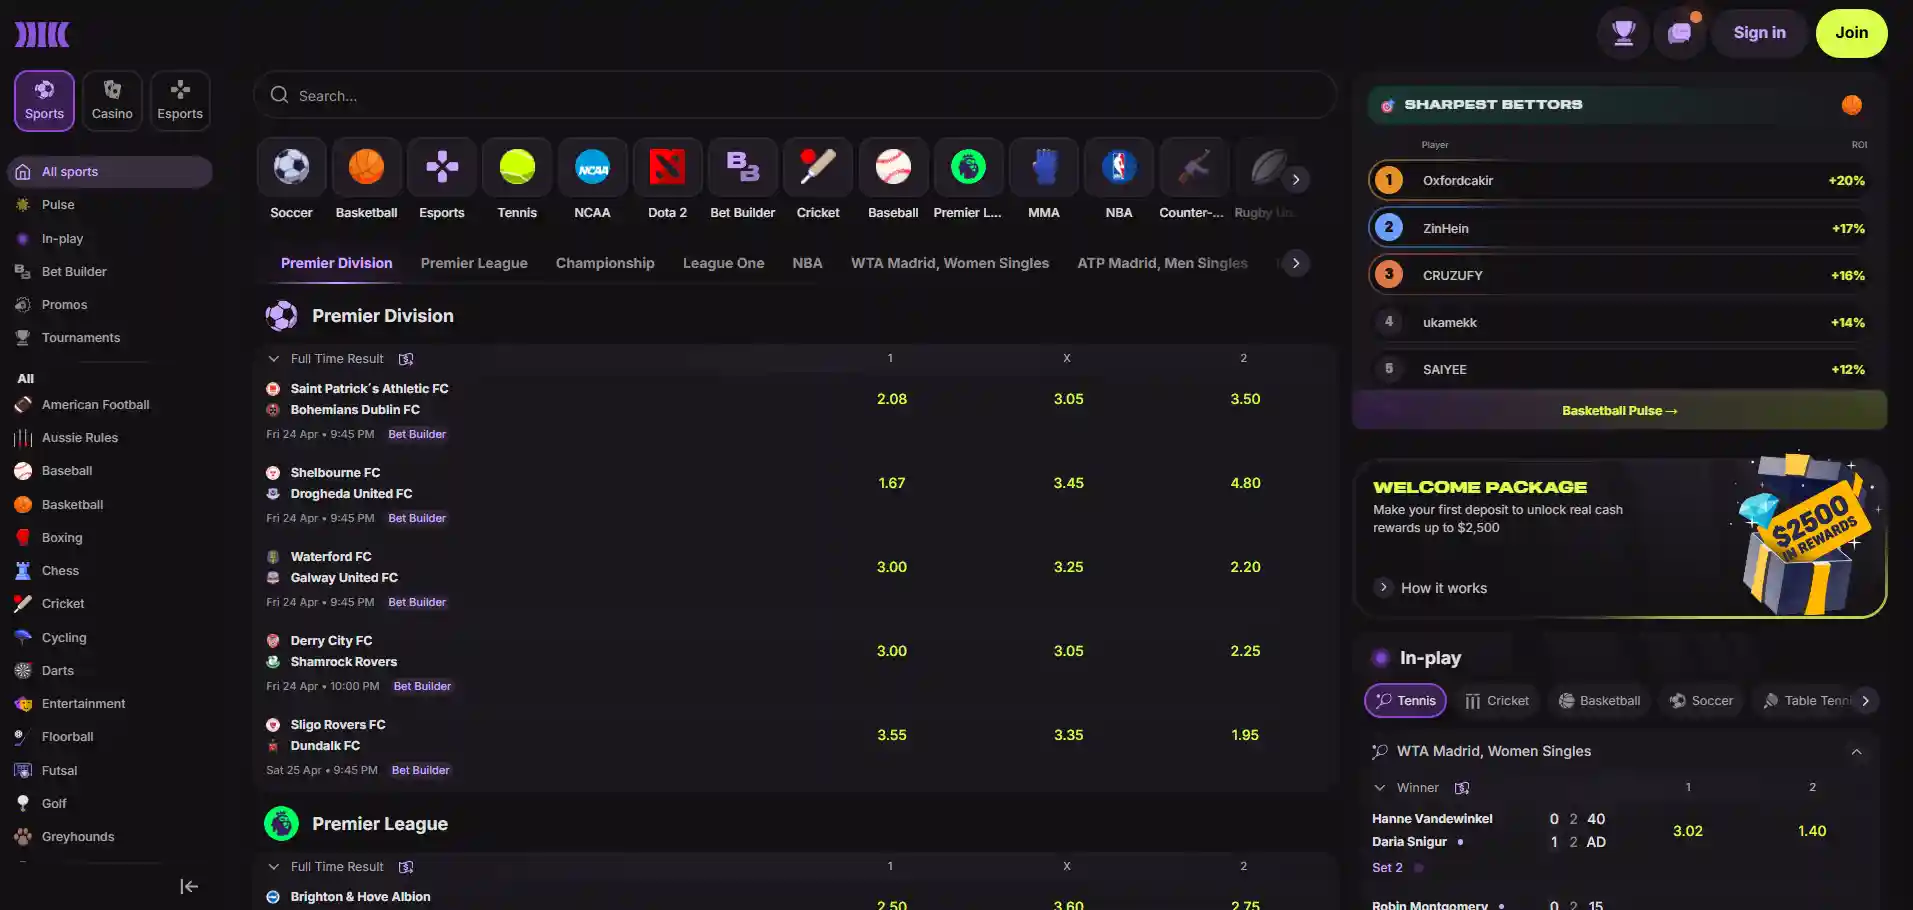Viewport: 1913px width, 910px height.
Task: Expand How it works
Action: pos(1432,588)
